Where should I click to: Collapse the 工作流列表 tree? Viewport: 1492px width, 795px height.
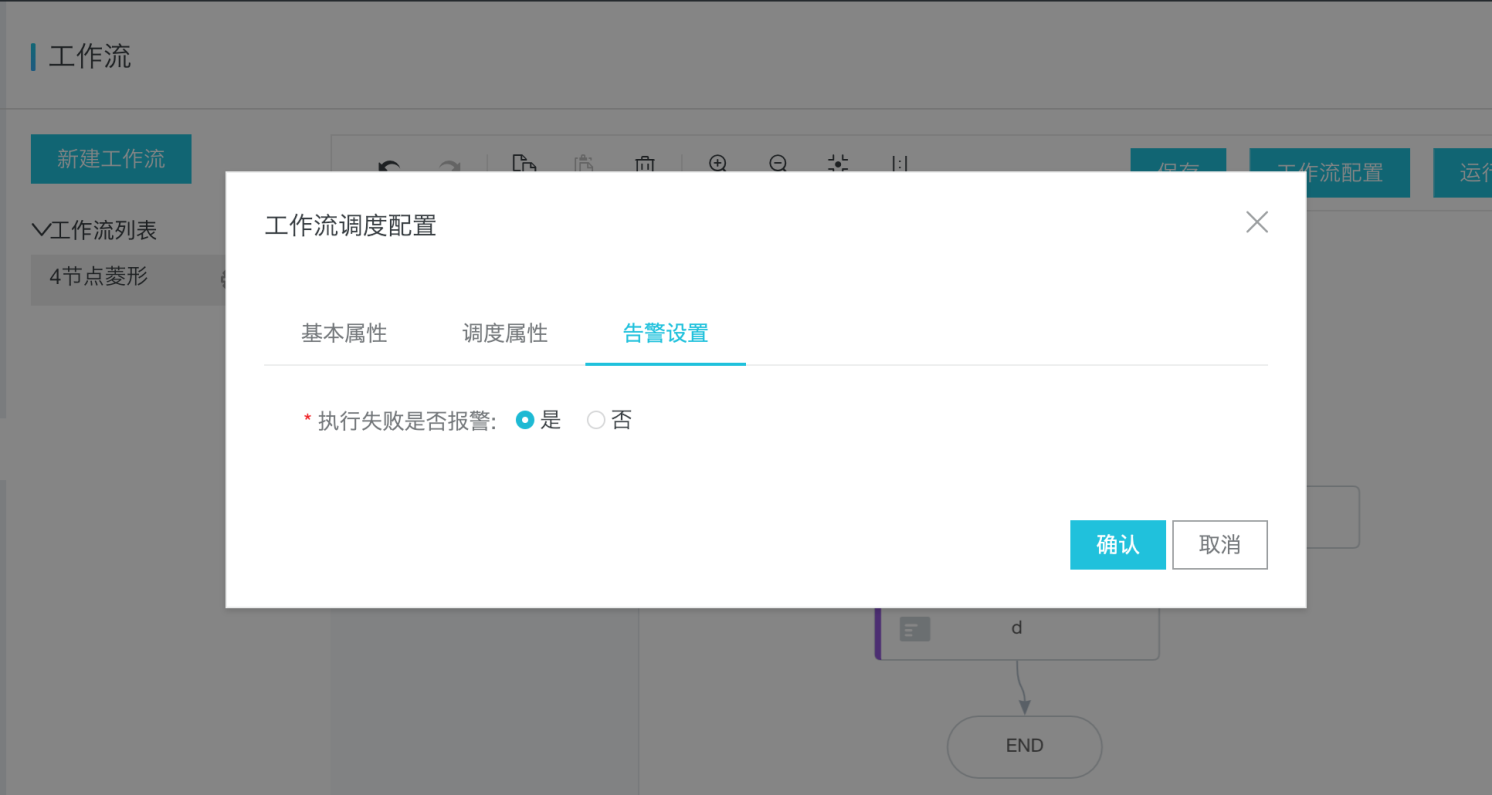point(41,230)
